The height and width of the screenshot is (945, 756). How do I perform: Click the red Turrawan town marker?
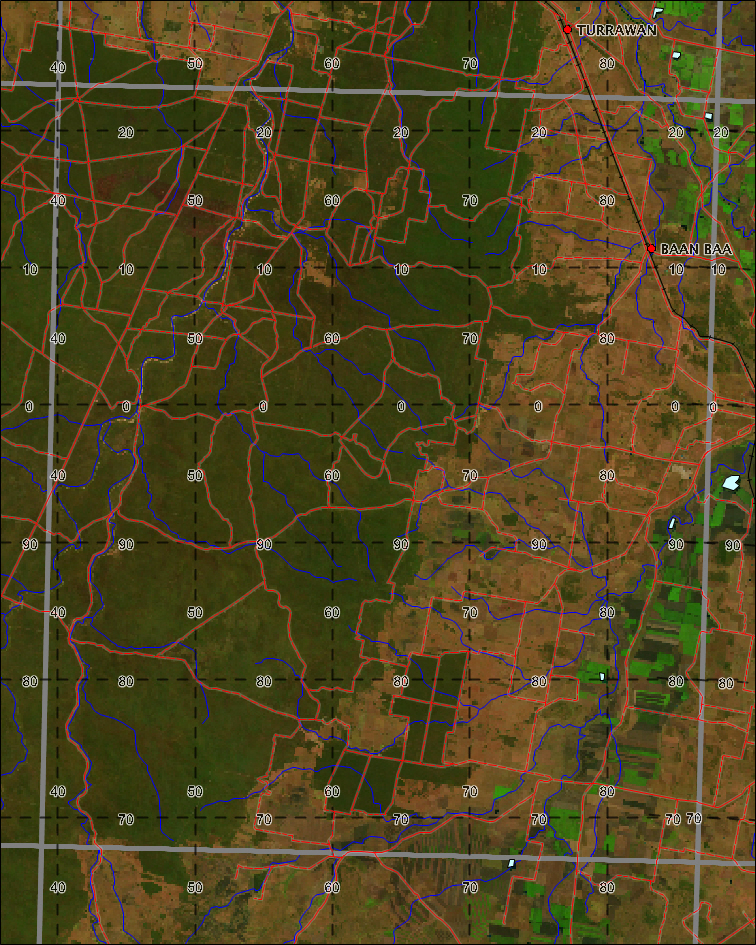(x=567, y=29)
